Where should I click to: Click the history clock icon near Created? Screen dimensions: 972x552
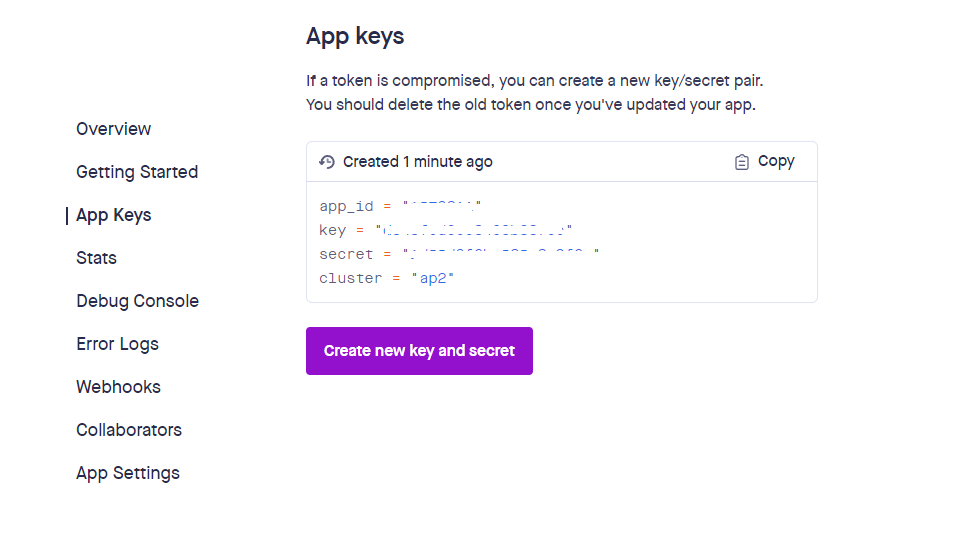[326, 162]
